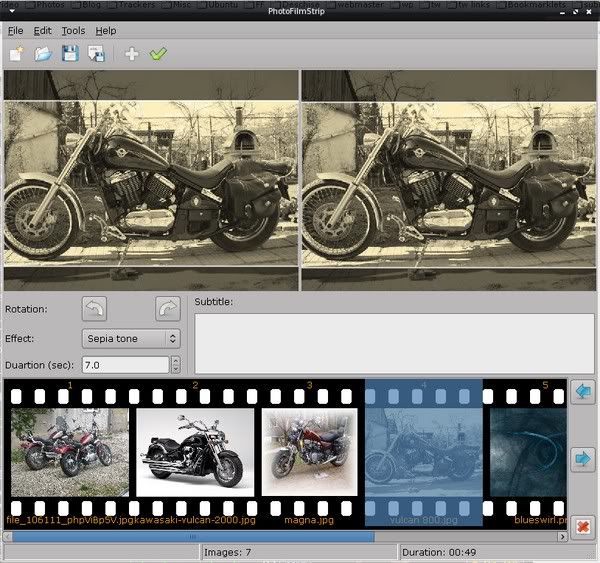600x563 pixels.
Task: Close the PhotoFilmStrip window
Action: (589, 12)
